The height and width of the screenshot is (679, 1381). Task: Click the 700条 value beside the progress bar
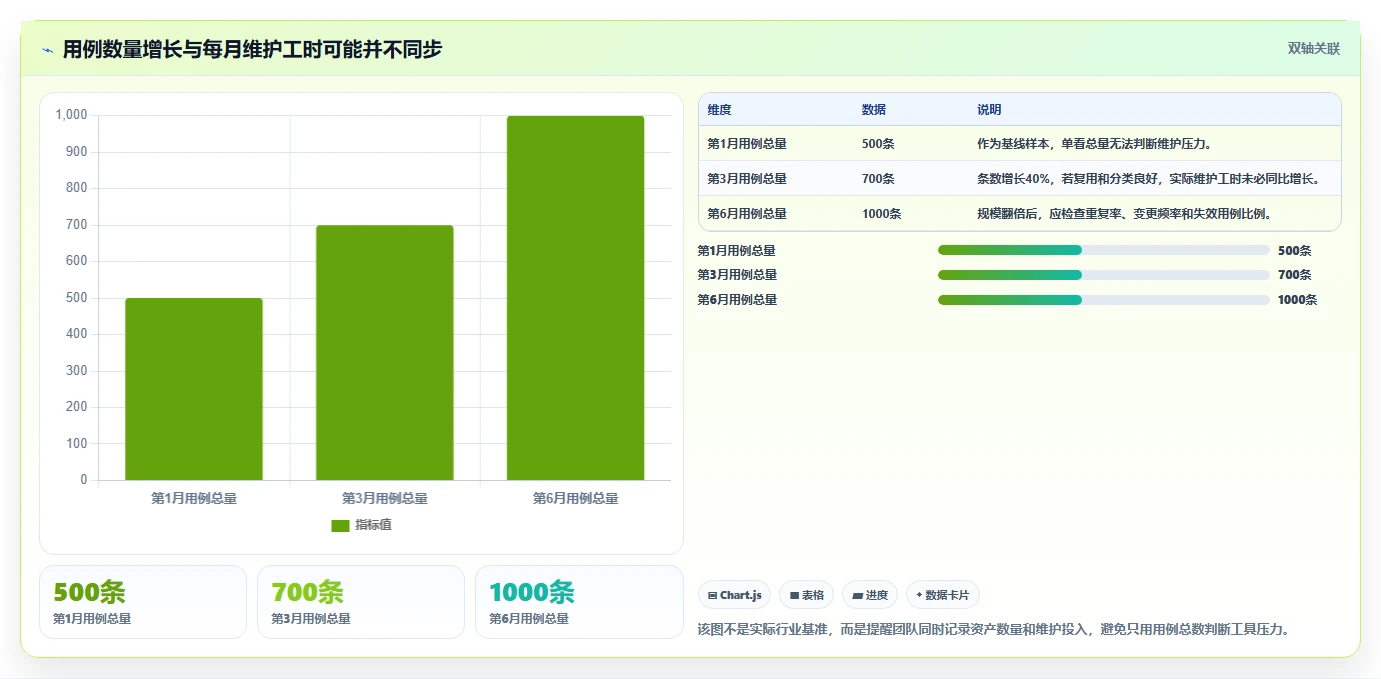pos(1294,275)
